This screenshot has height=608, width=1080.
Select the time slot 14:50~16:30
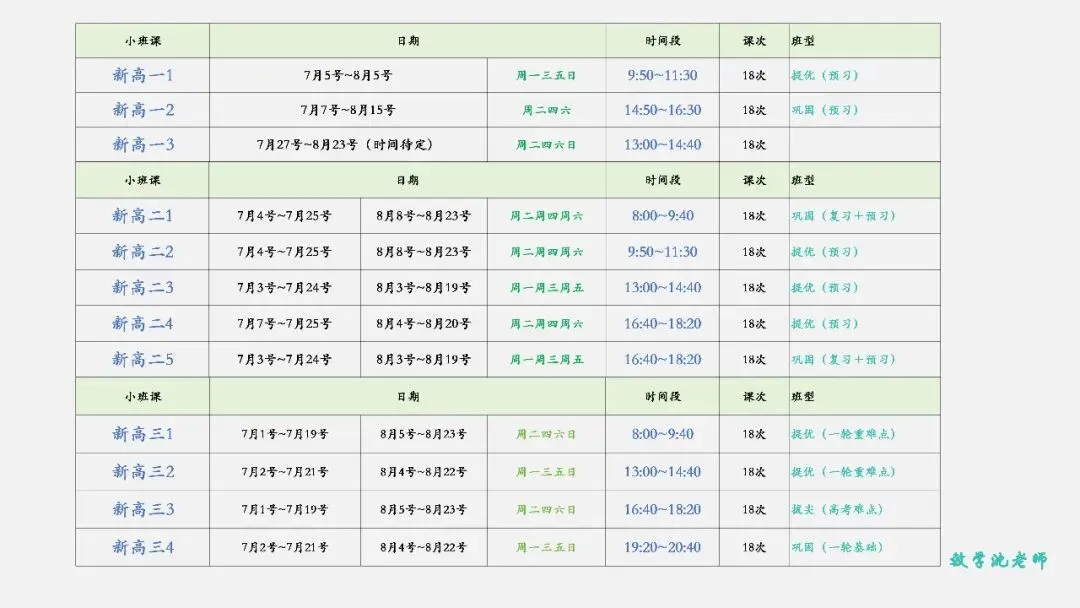(x=662, y=109)
